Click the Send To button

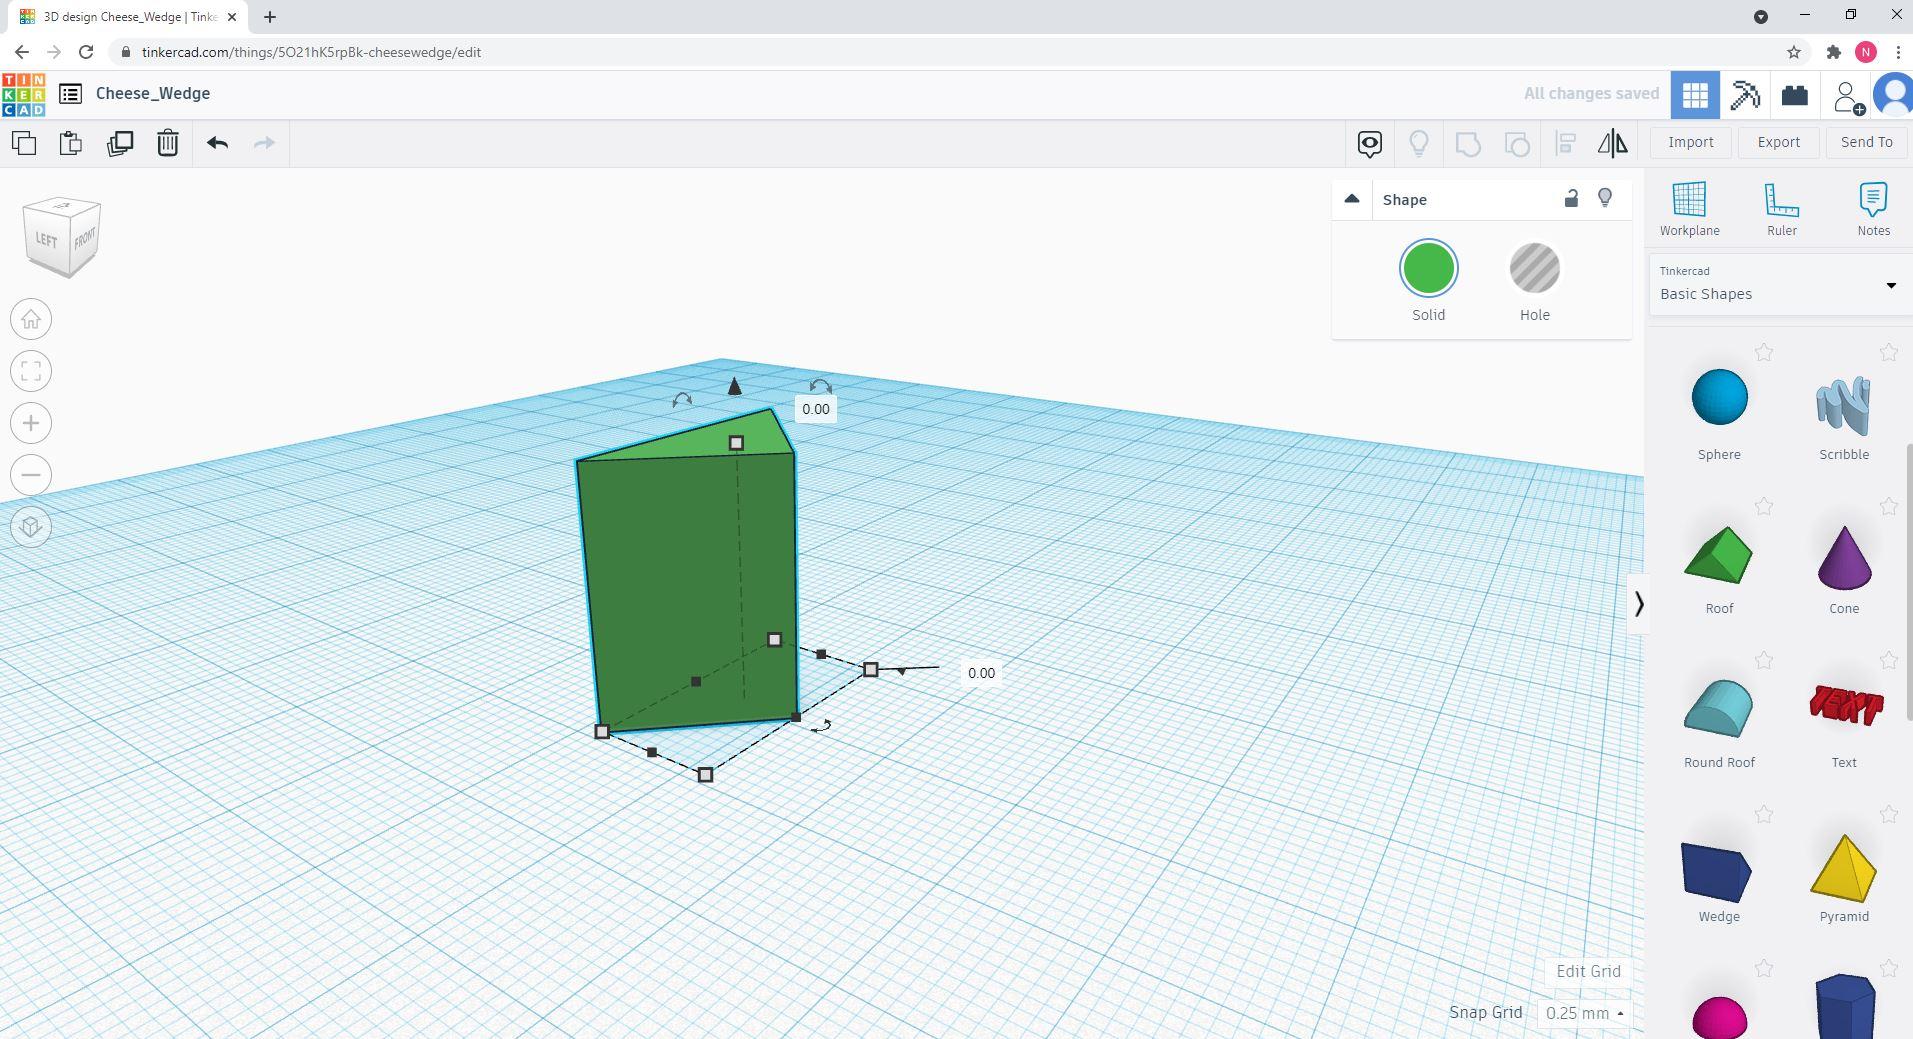pos(1866,142)
